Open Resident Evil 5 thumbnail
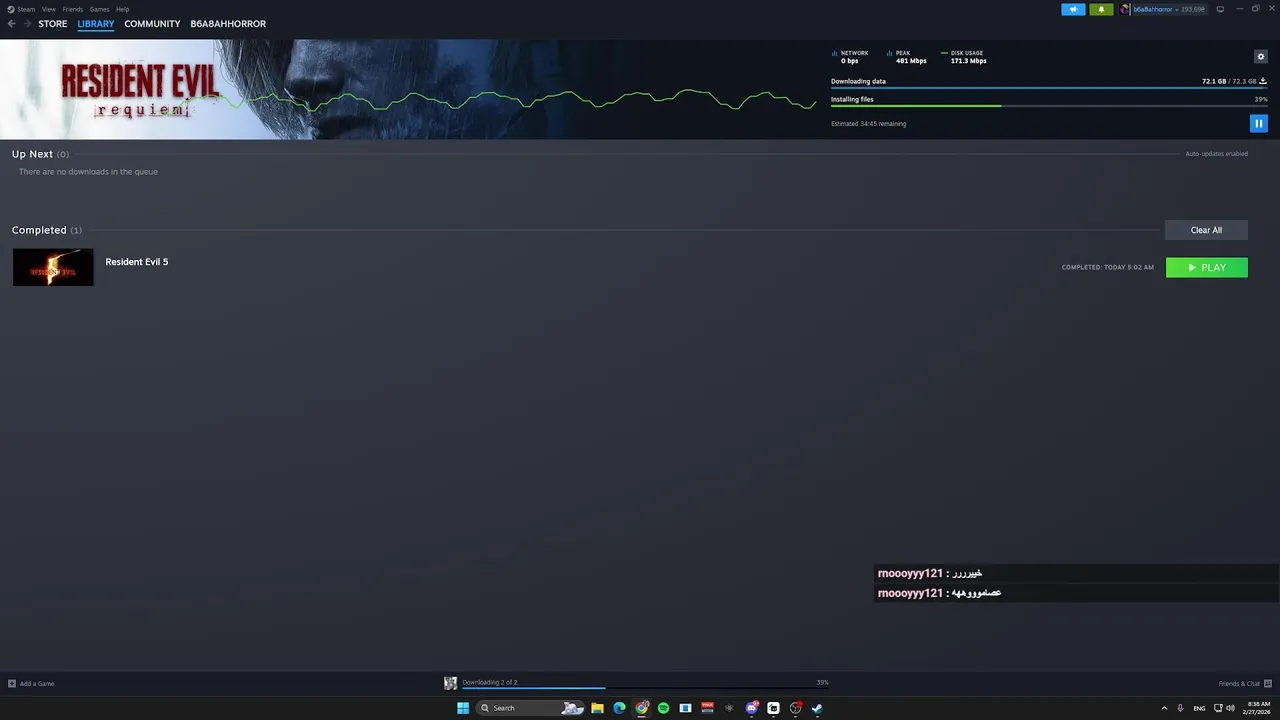The image size is (1280, 720). point(53,267)
